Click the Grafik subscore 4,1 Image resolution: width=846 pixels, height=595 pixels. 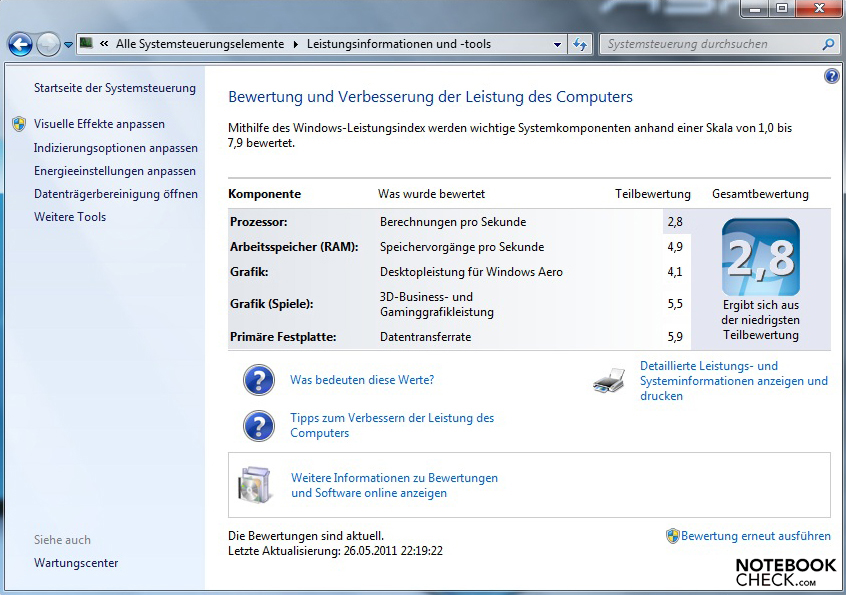(675, 272)
